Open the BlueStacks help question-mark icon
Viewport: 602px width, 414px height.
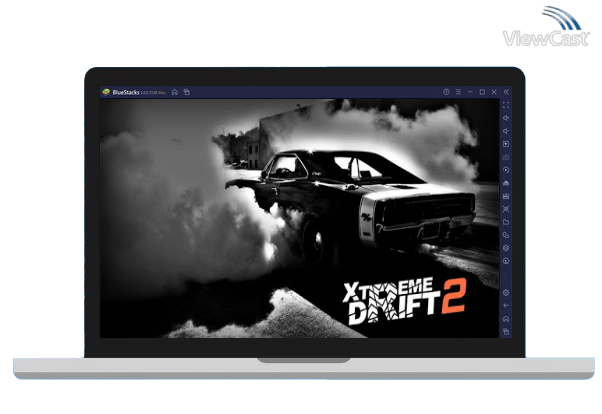[446, 92]
